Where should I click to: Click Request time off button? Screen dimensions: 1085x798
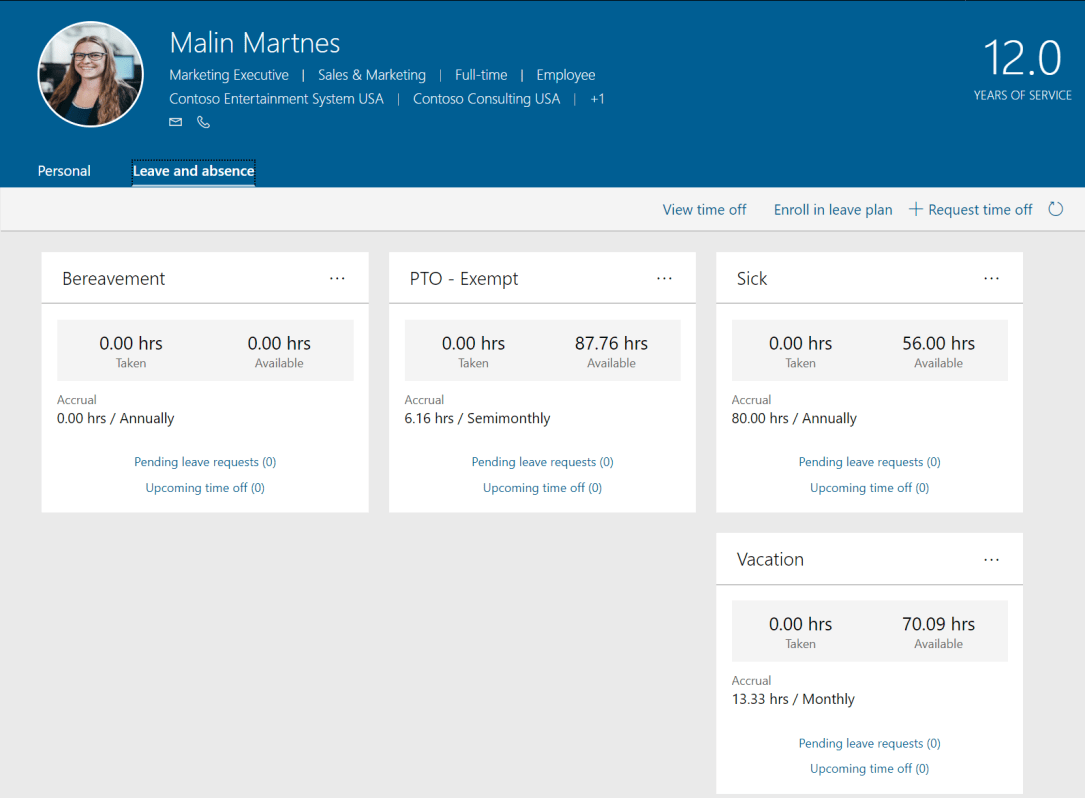970,209
